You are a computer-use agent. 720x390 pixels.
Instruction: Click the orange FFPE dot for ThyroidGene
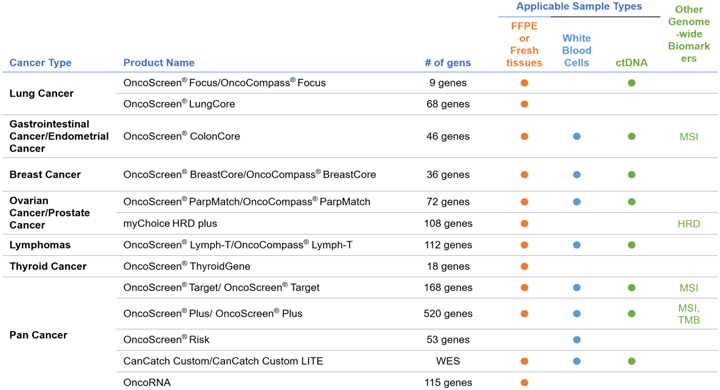point(524,266)
